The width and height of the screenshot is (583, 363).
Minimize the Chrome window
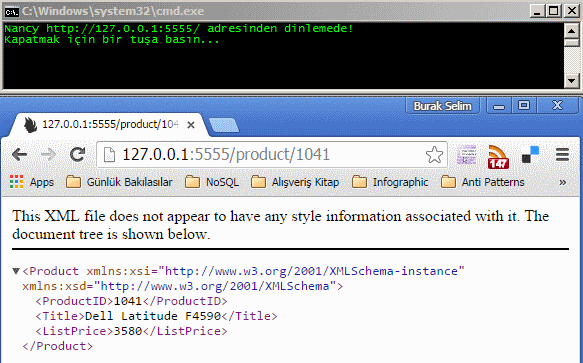[x=499, y=106]
